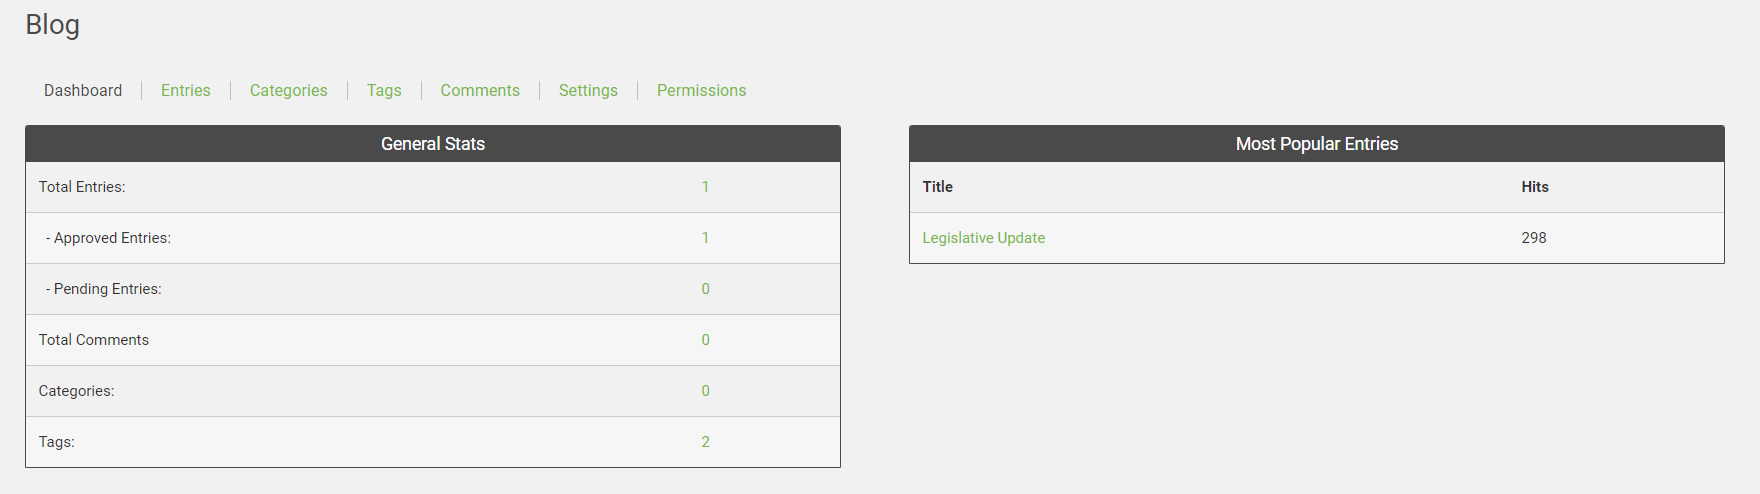Open the Legislative Update entry

pyautogui.click(x=983, y=238)
